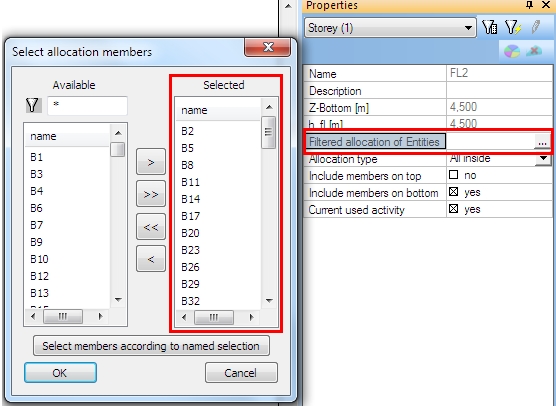Toggle Include members on bottom checkbox
The image size is (556, 406).
click(453, 192)
